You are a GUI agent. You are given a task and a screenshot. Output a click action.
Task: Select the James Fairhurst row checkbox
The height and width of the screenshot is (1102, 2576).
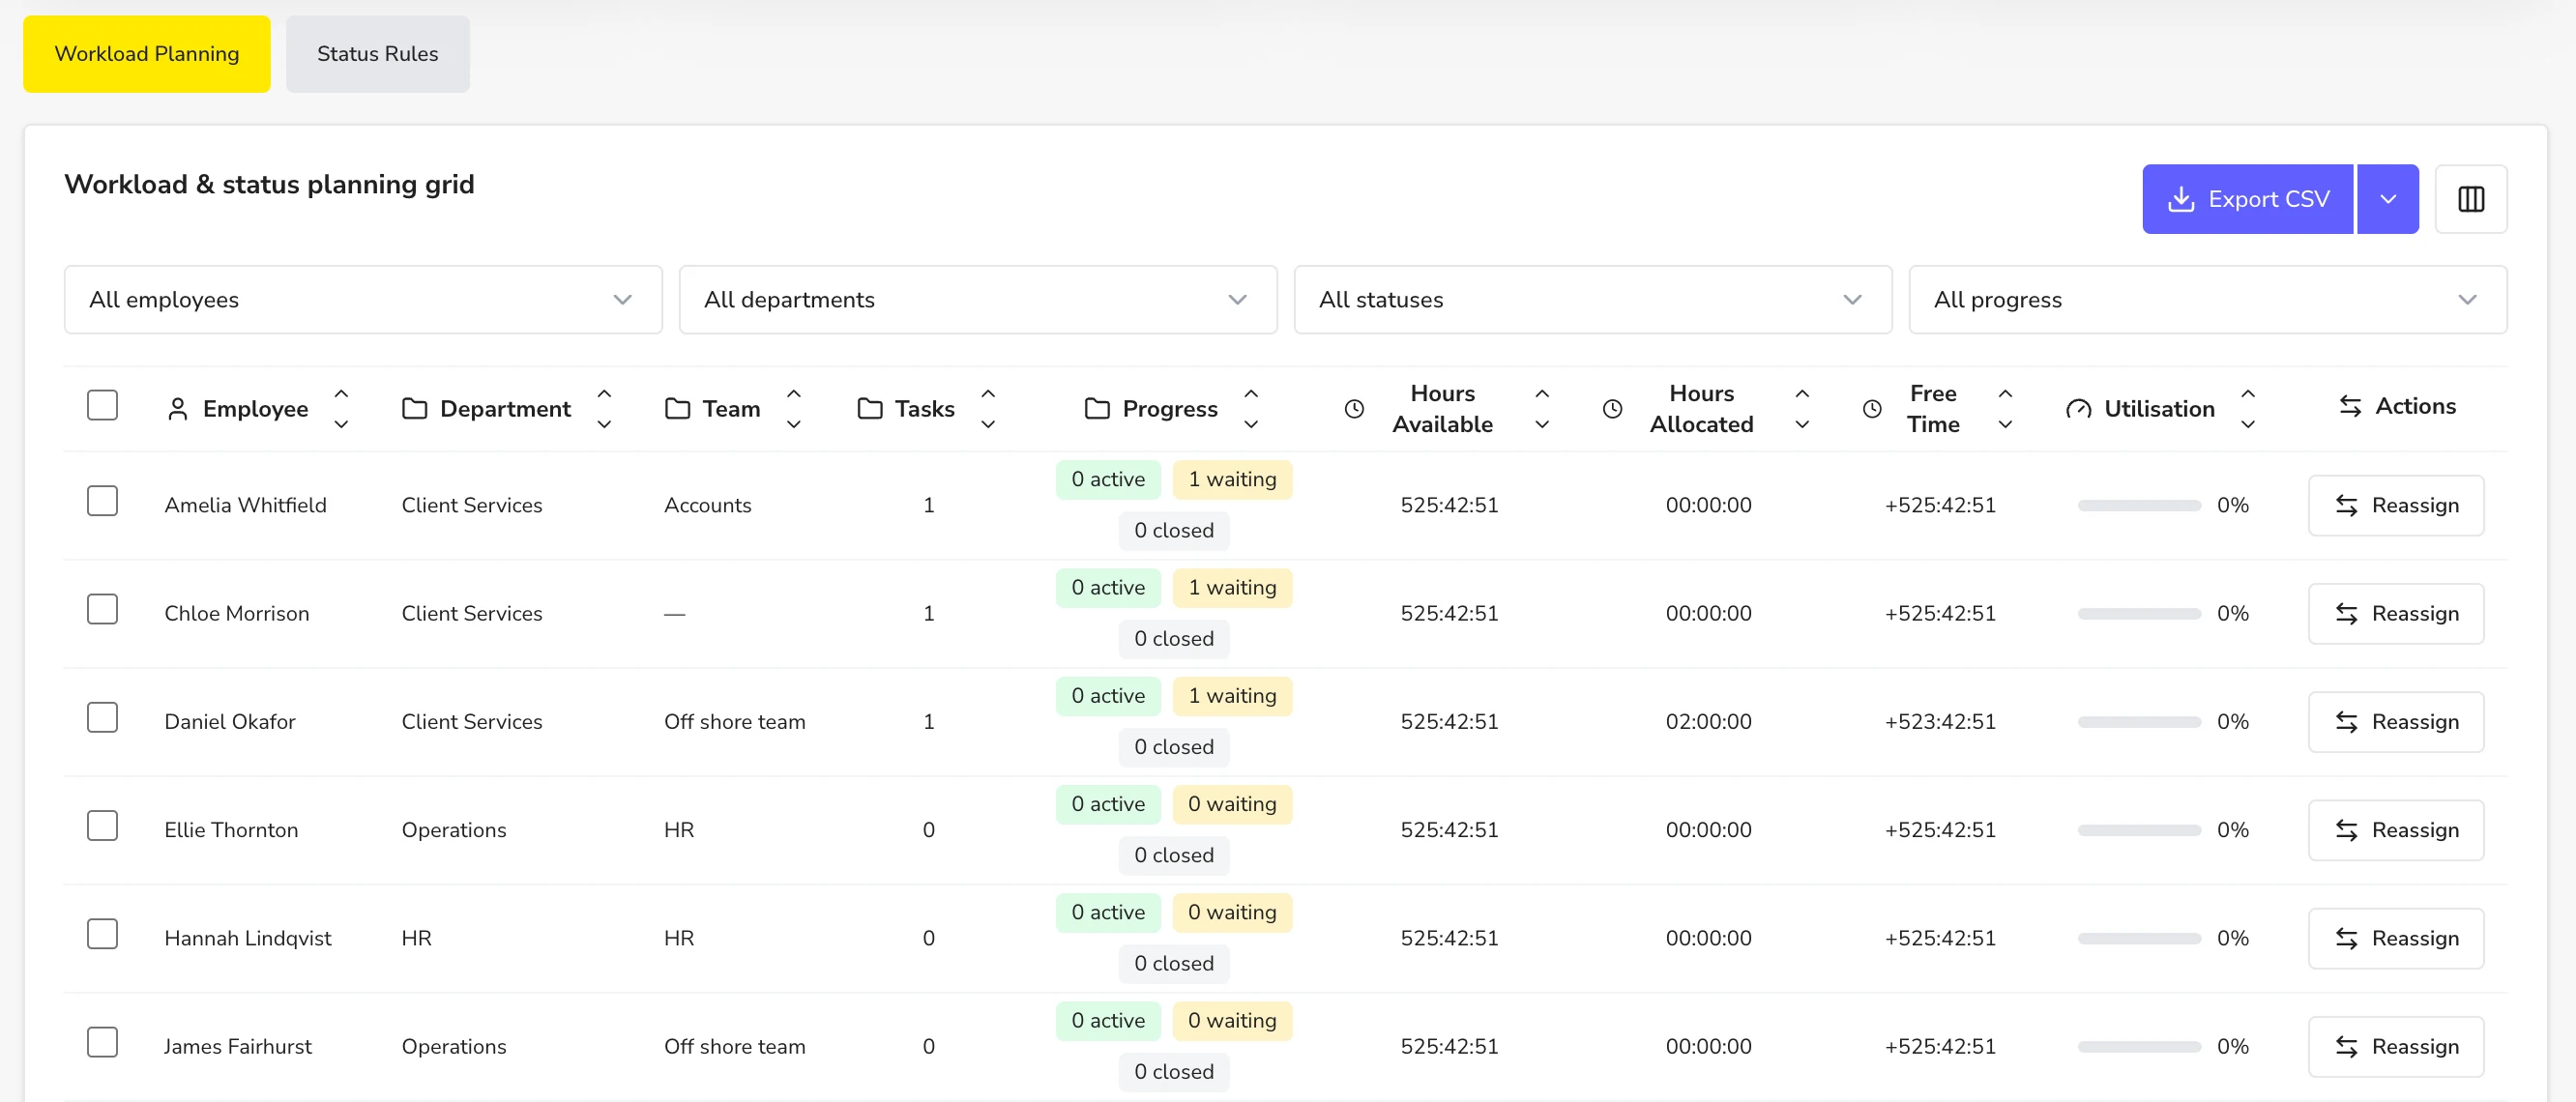[102, 1041]
